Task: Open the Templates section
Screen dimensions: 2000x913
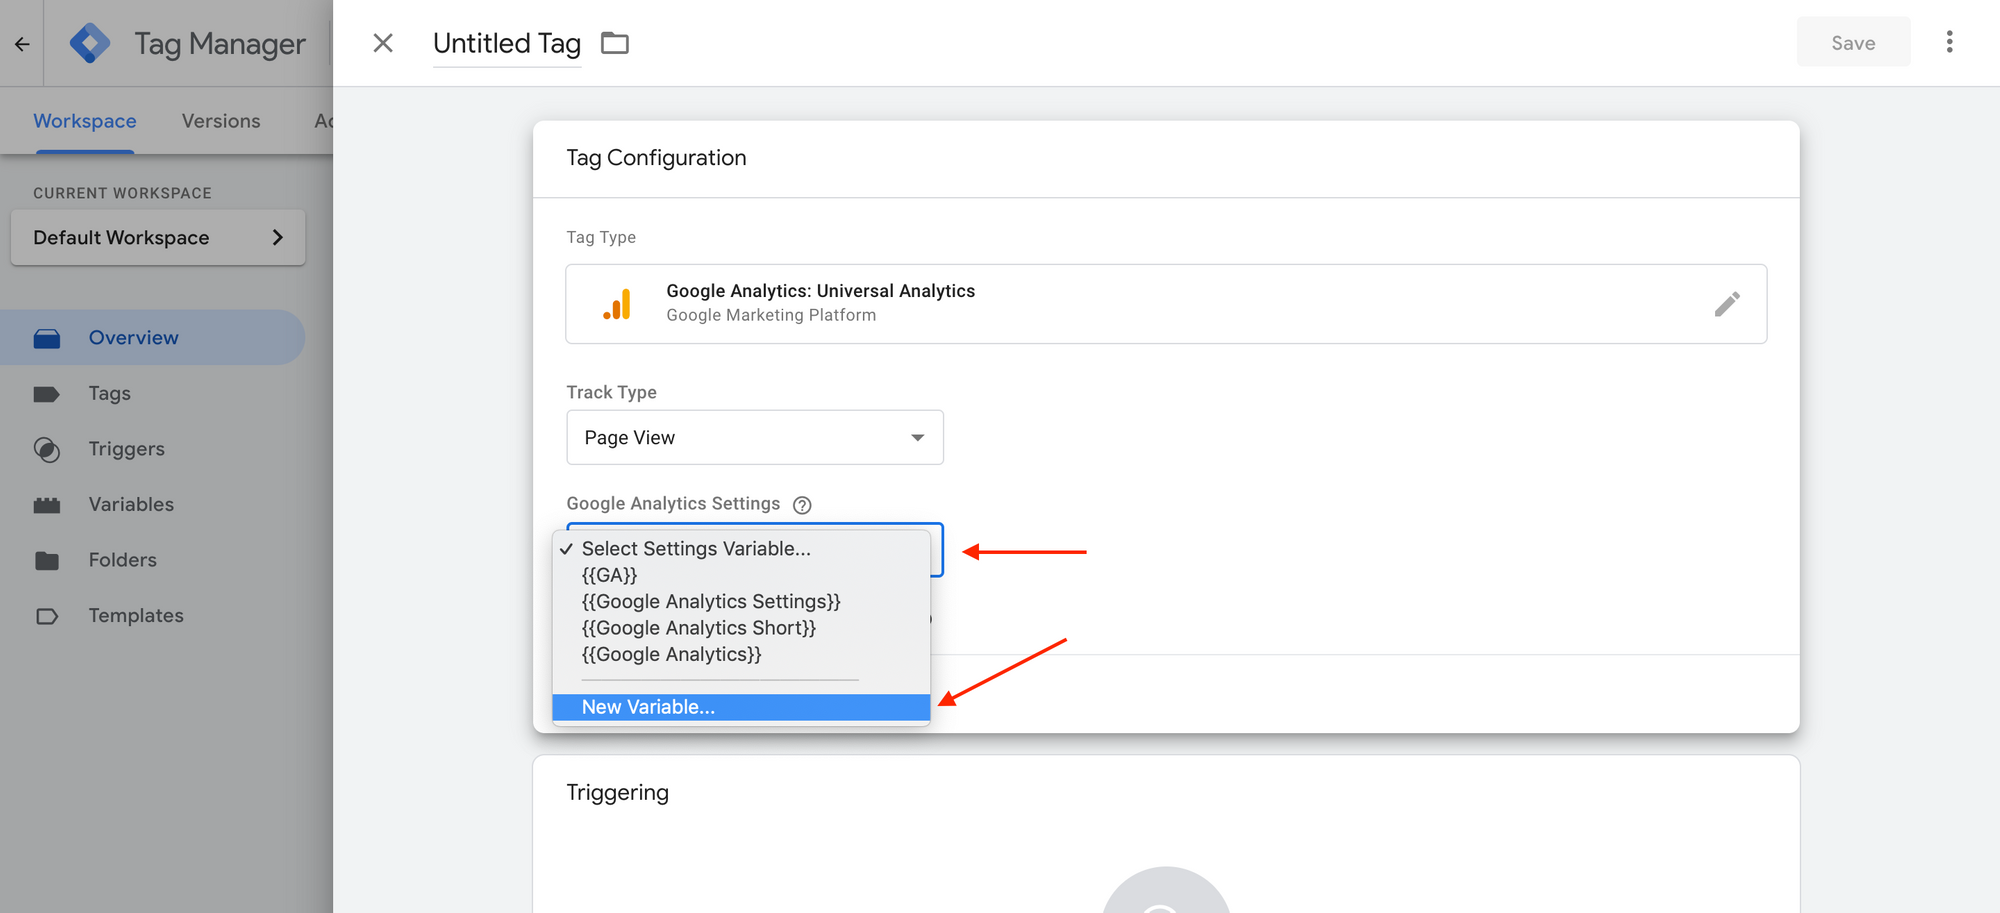Action: (153, 615)
